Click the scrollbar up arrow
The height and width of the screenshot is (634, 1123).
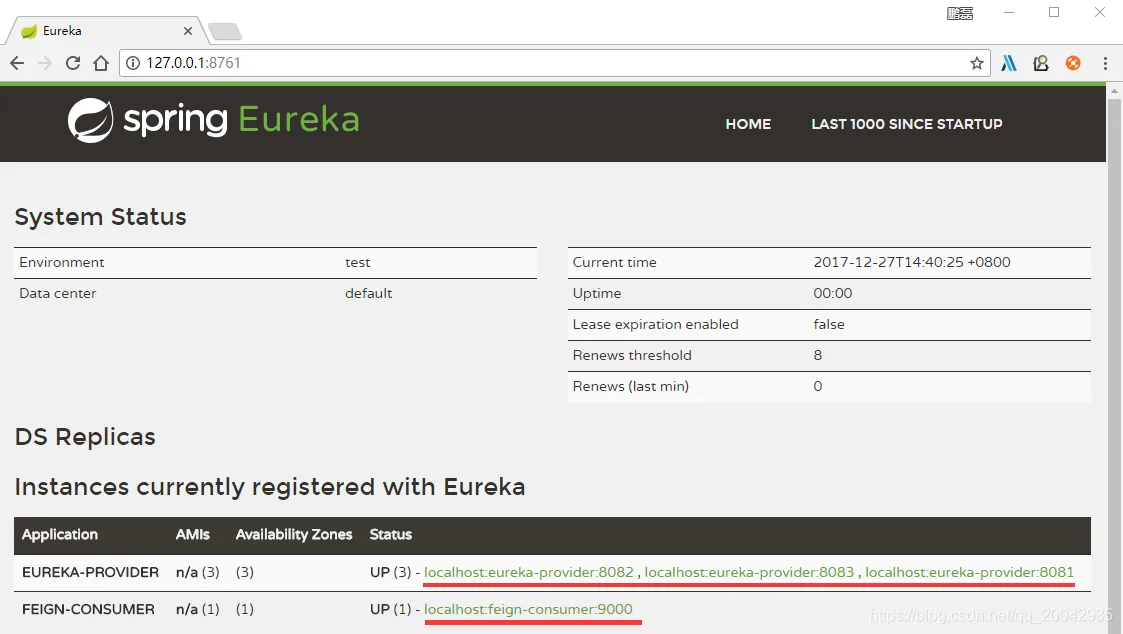1114,92
